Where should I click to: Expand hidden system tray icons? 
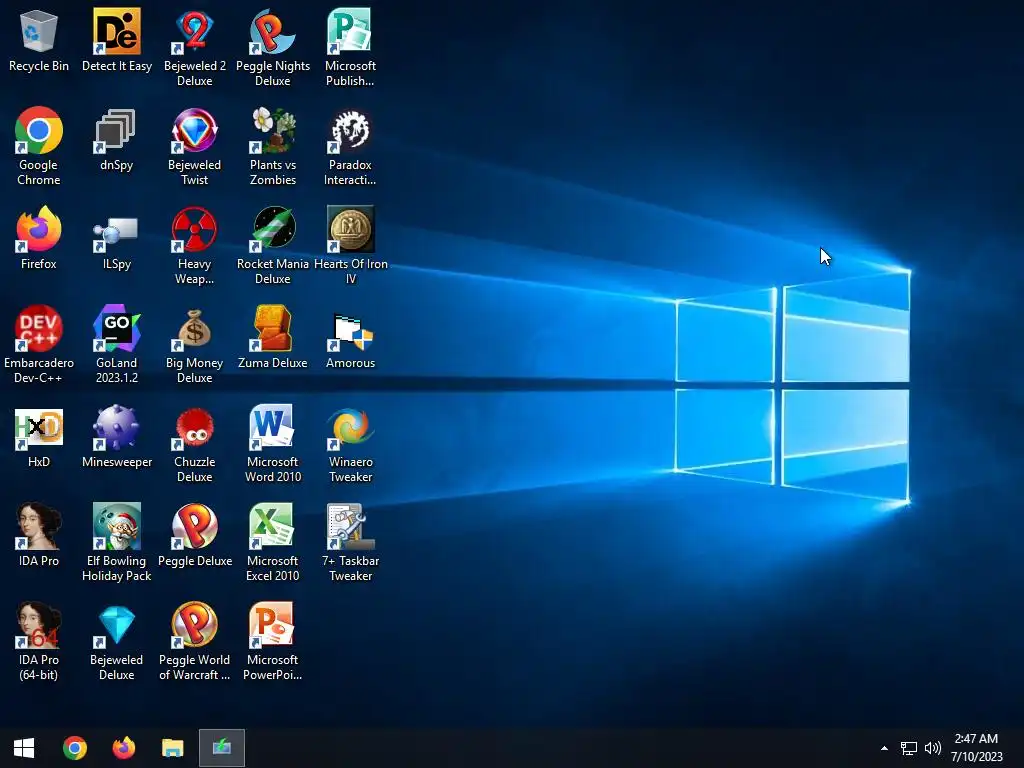point(884,748)
